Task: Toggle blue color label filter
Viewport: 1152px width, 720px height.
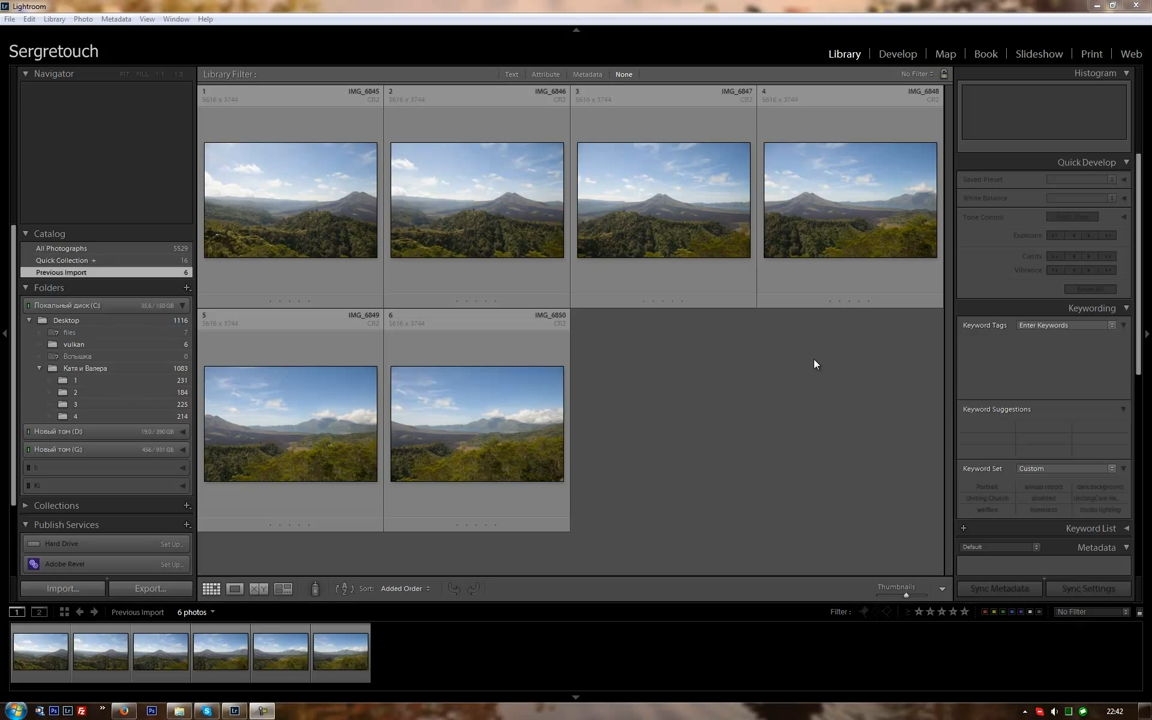Action: click(x=1012, y=612)
